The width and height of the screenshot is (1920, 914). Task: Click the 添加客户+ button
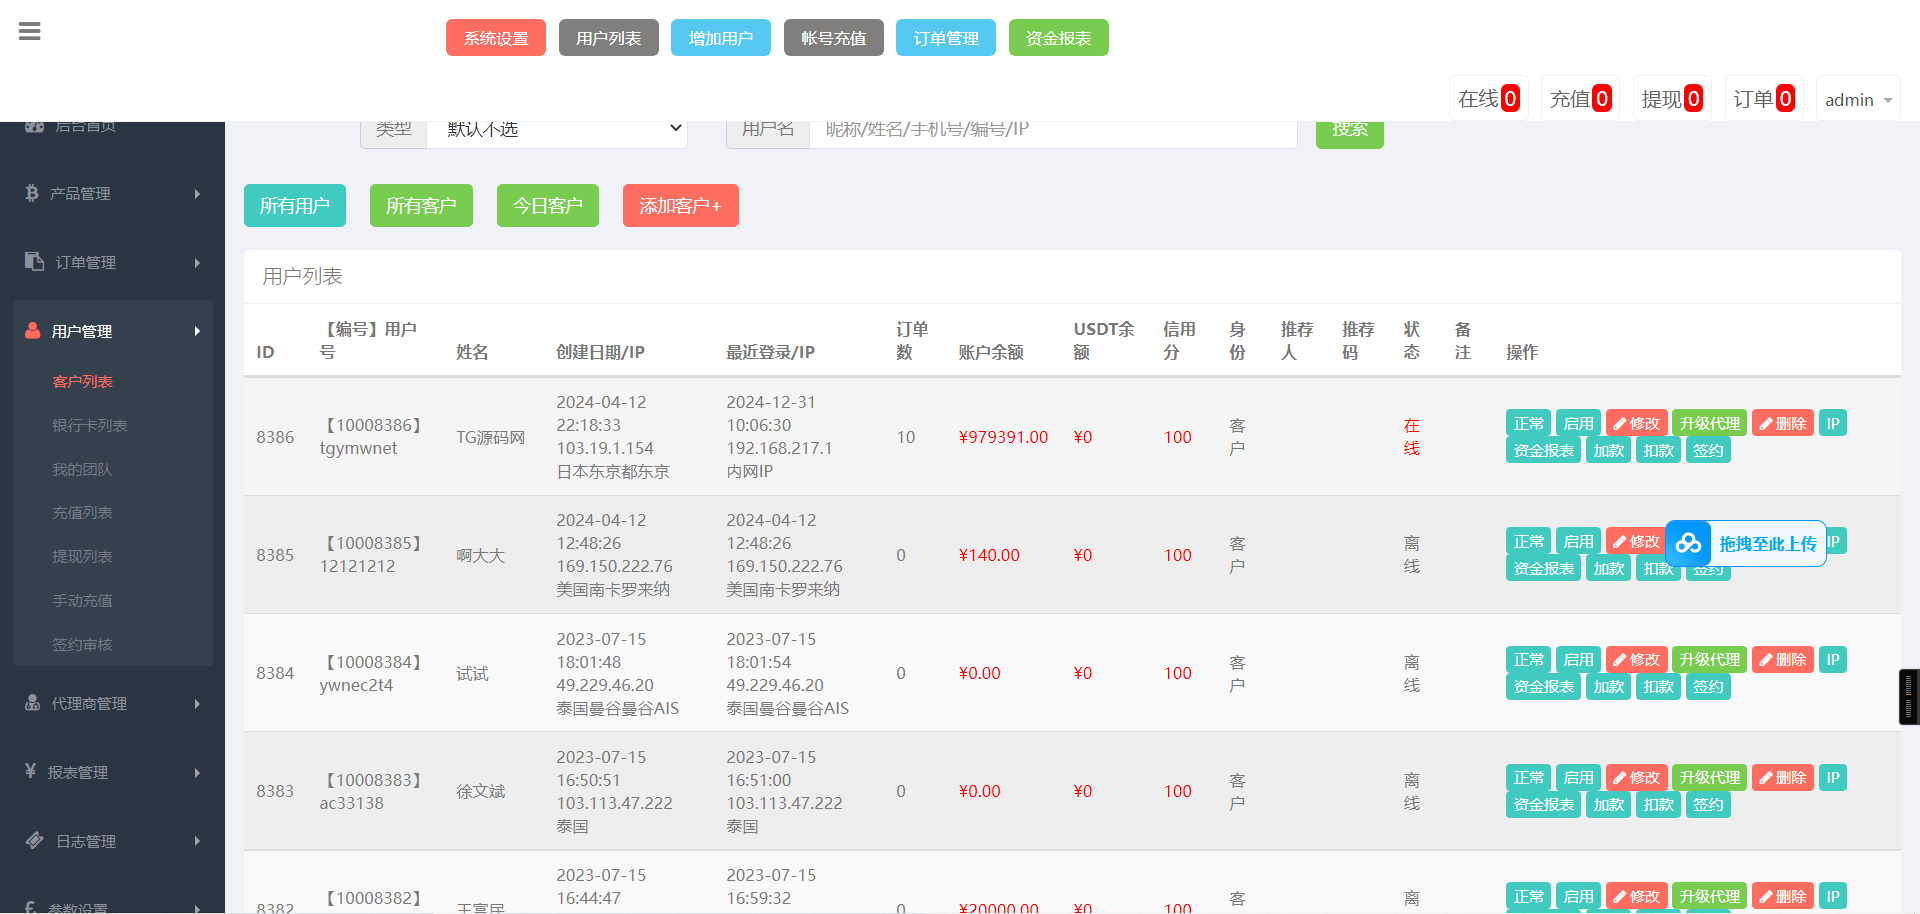[x=680, y=205]
